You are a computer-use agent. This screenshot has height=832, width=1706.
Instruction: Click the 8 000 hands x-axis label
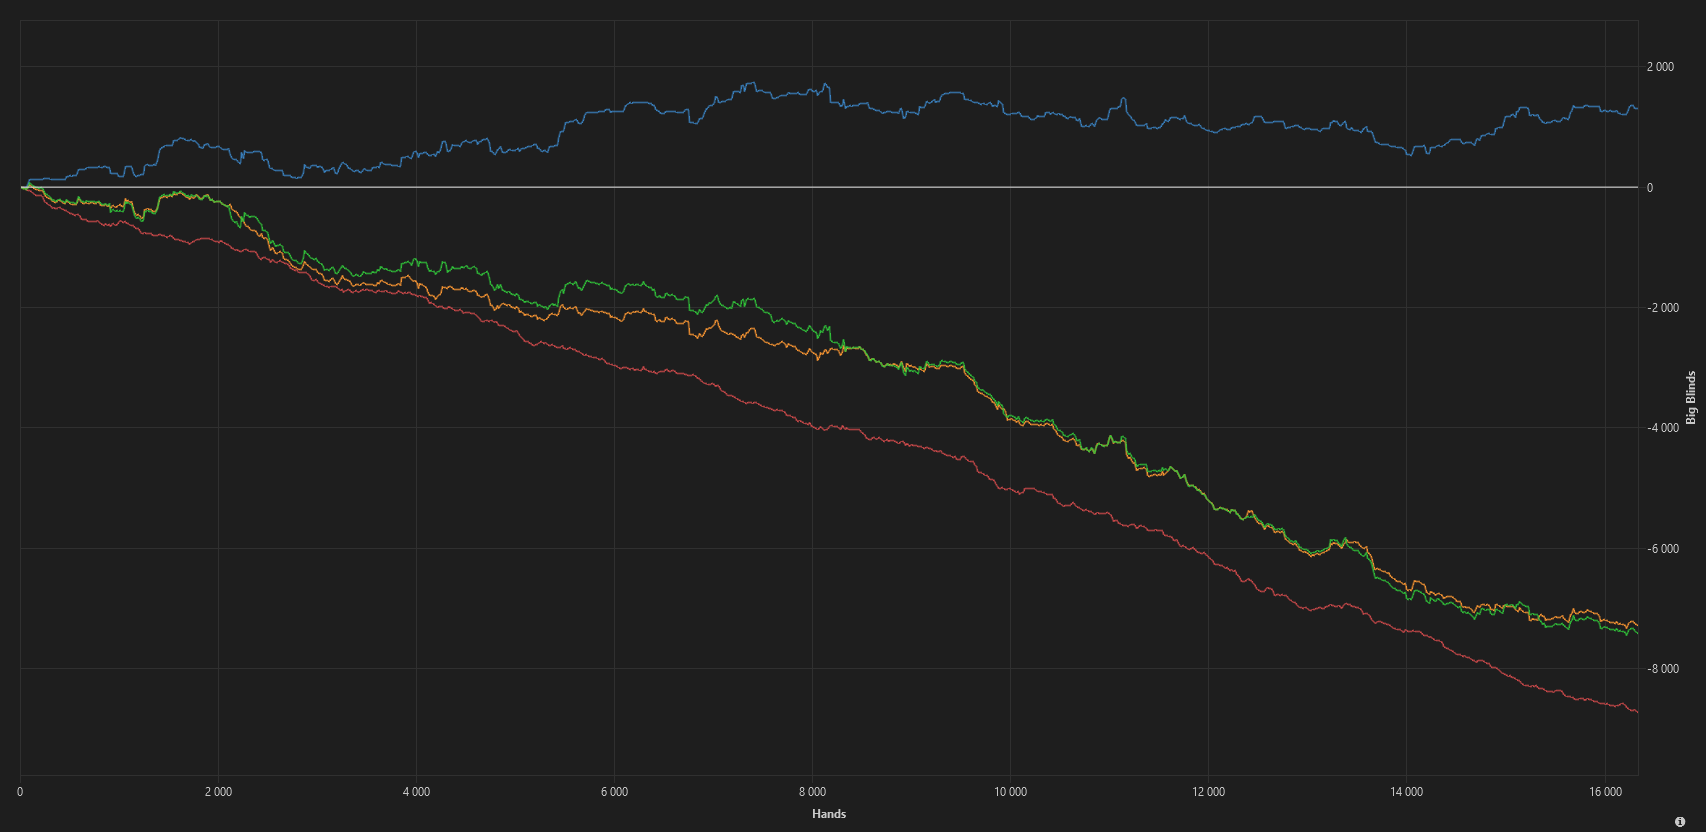(812, 792)
